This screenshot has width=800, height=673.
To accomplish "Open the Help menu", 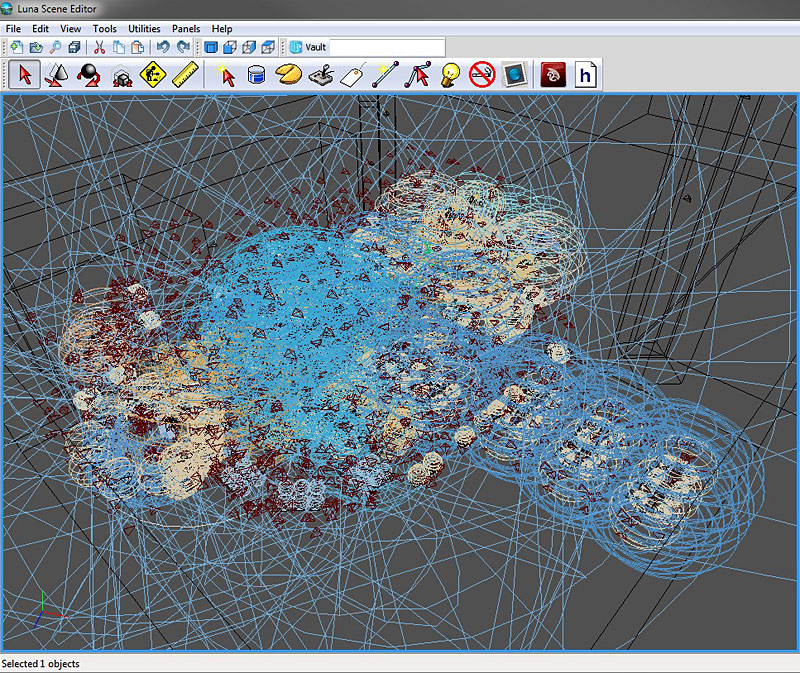I will click(x=222, y=29).
